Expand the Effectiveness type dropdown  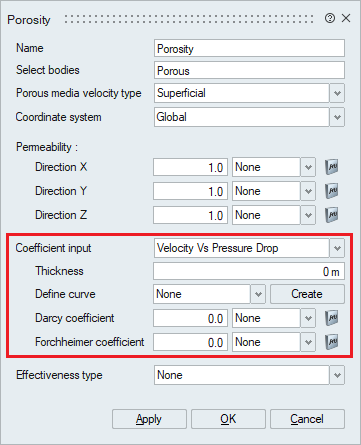point(337,375)
